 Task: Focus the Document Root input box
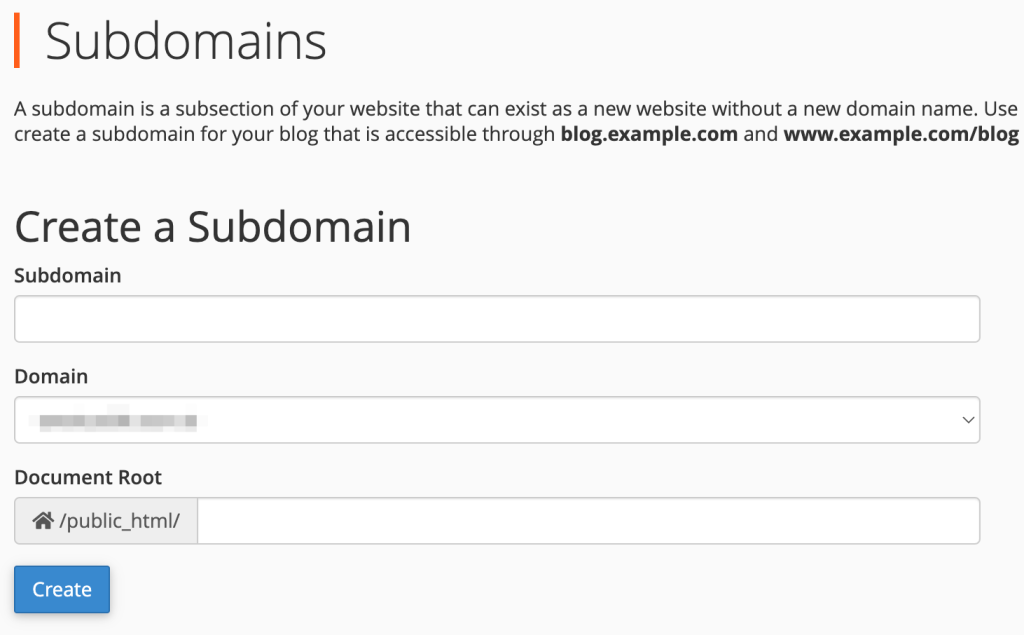click(x=590, y=520)
